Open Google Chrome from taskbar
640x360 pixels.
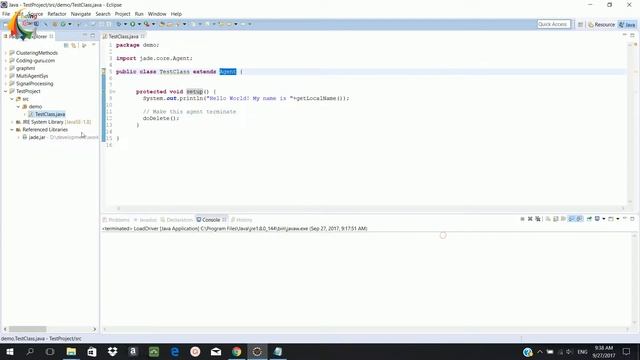point(236,351)
